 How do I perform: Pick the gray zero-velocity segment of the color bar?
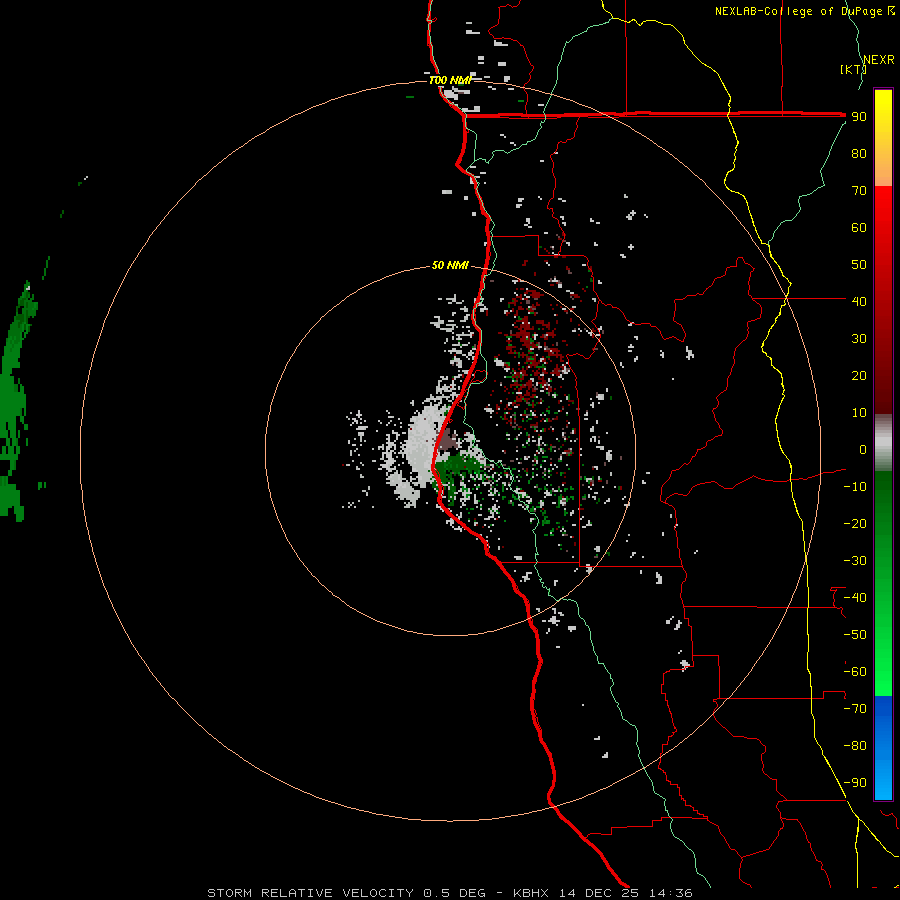click(x=883, y=443)
